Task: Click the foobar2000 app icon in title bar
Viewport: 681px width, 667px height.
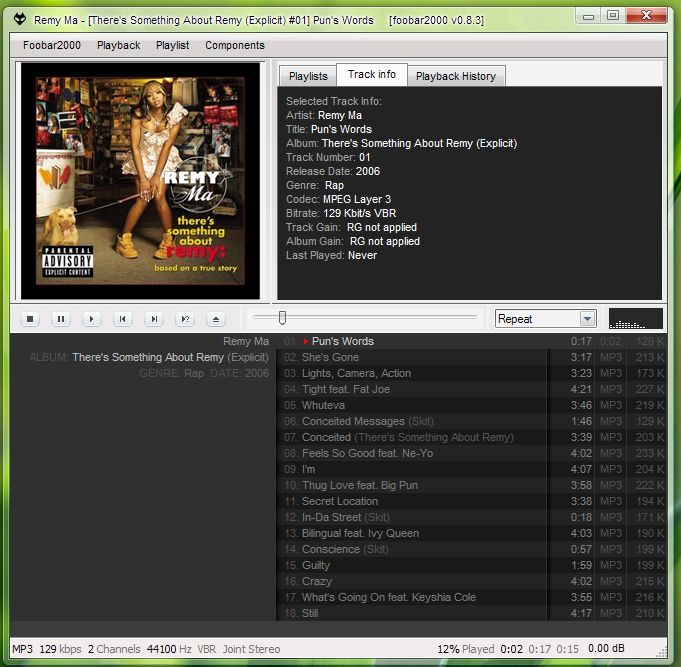Action: (20, 19)
